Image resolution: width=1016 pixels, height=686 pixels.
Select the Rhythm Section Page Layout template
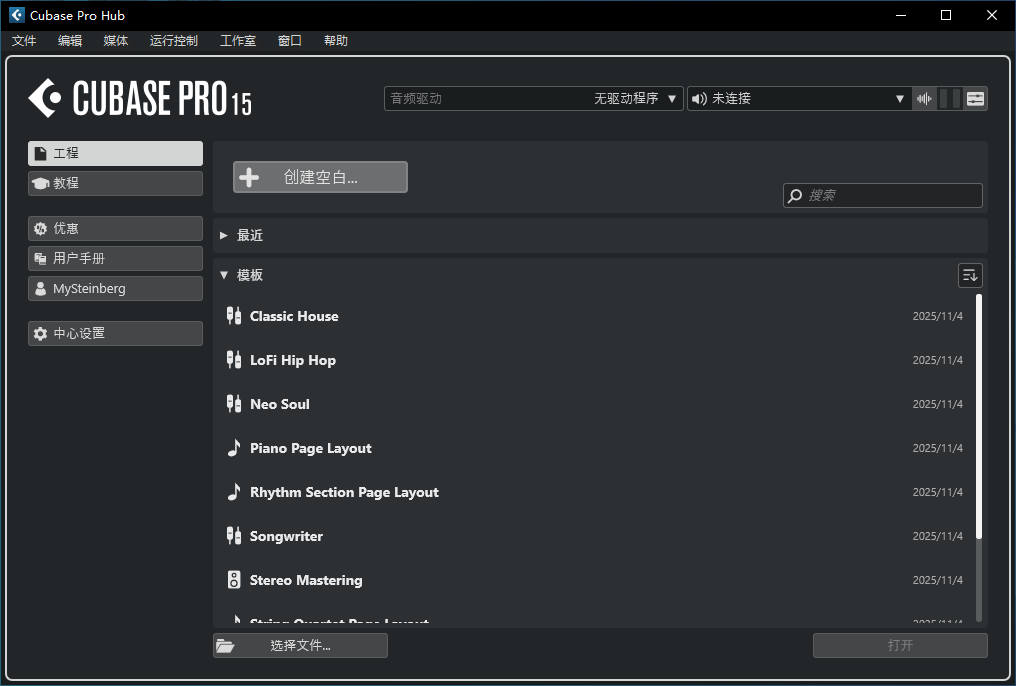tap(594, 492)
